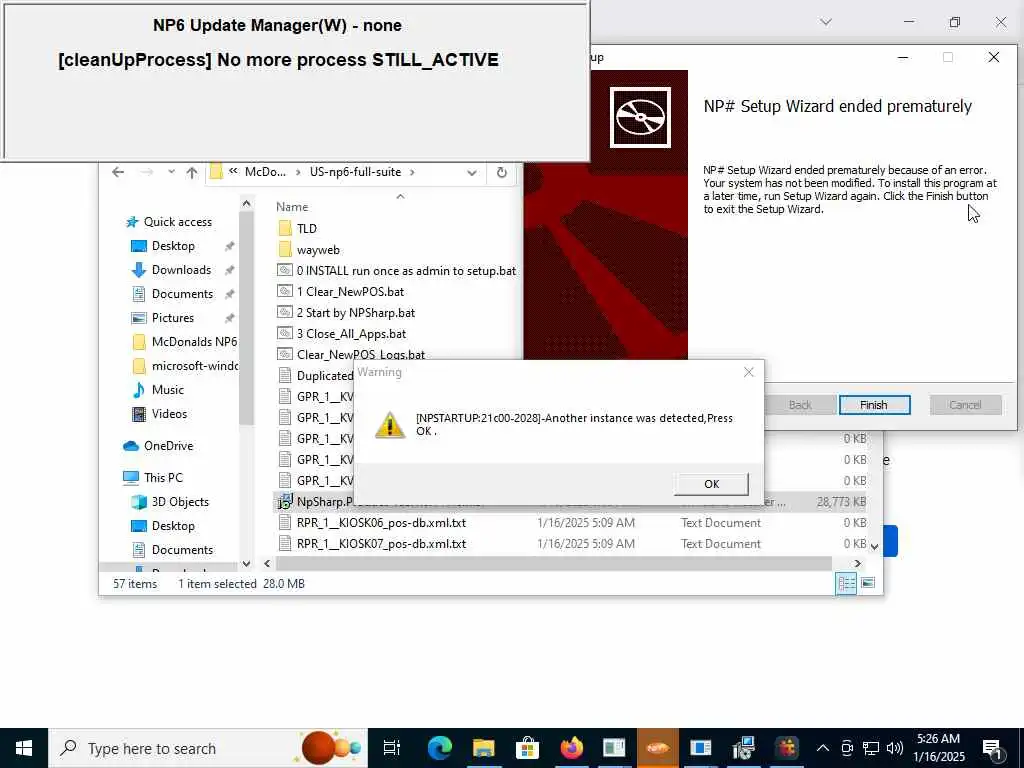Viewport: 1024px width, 768px height.
Task: Launch Firefox from the taskbar
Action: point(571,748)
